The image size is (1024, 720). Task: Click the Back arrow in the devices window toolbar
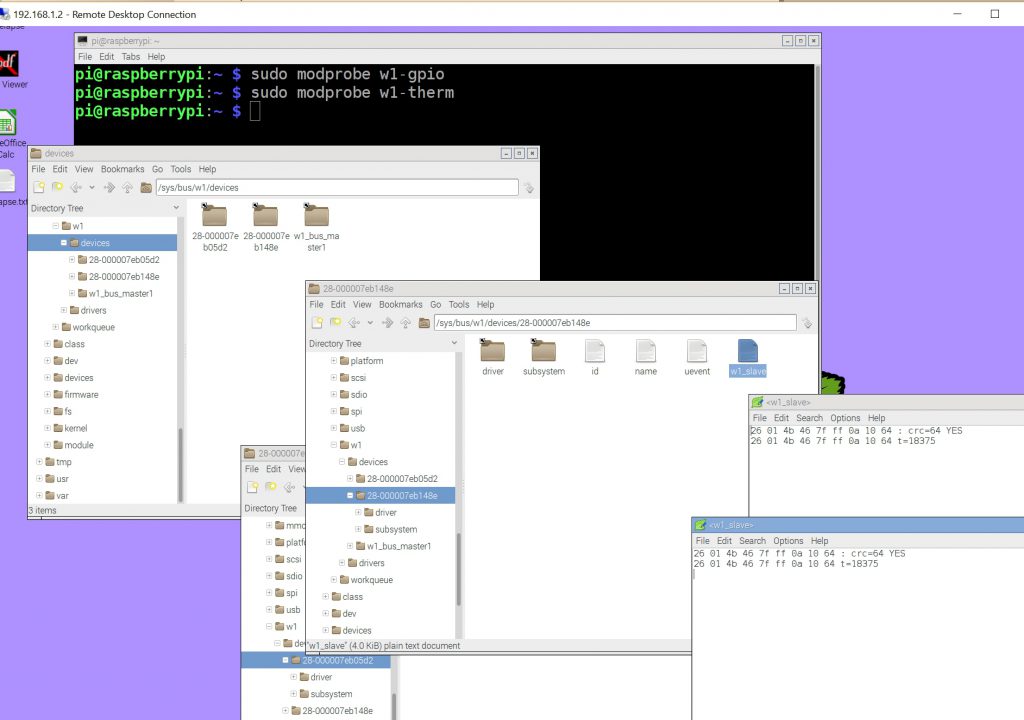point(75,187)
